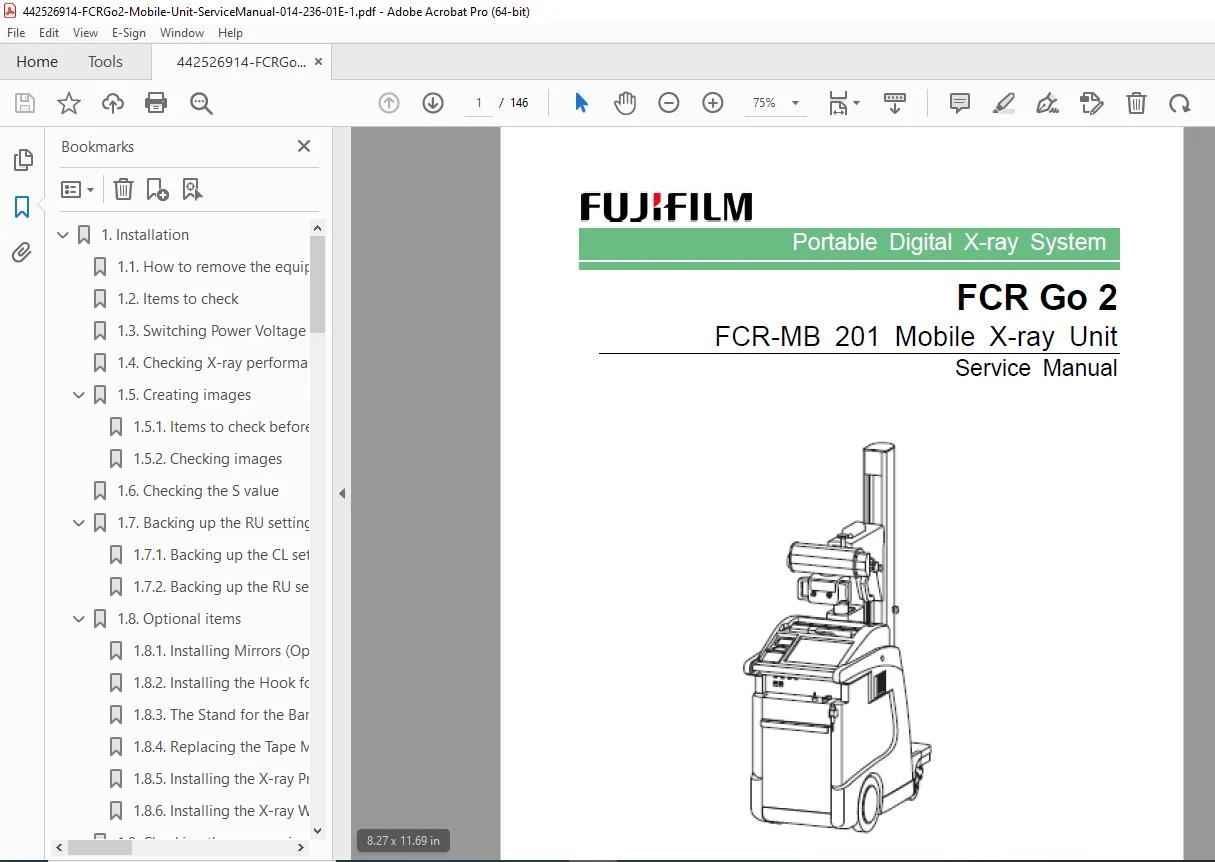The width and height of the screenshot is (1215, 862).
Task: Collapse the 1.7. Backing up bookmark
Action: pos(79,523)
